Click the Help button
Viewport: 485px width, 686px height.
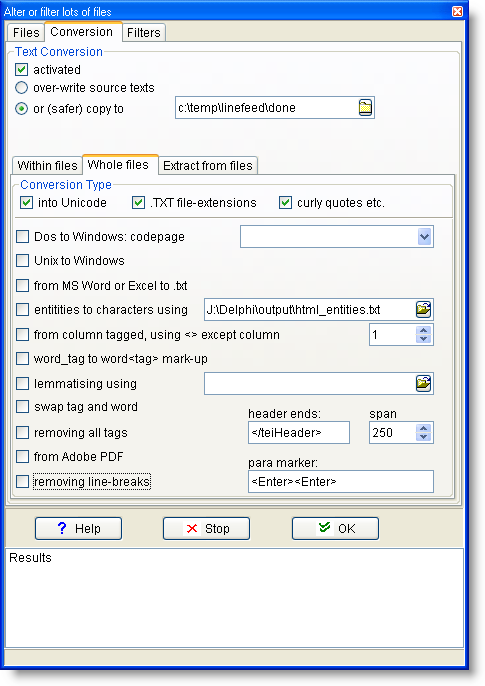click(78, 528)
